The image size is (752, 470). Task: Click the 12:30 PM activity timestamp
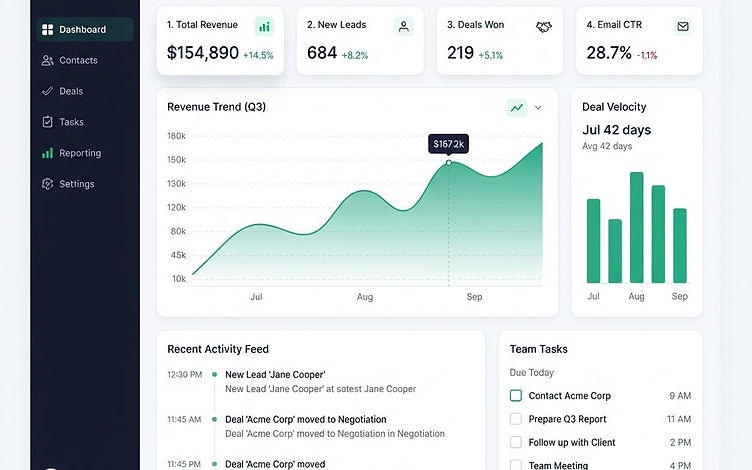pyautogui.click(x=185, y=375)
